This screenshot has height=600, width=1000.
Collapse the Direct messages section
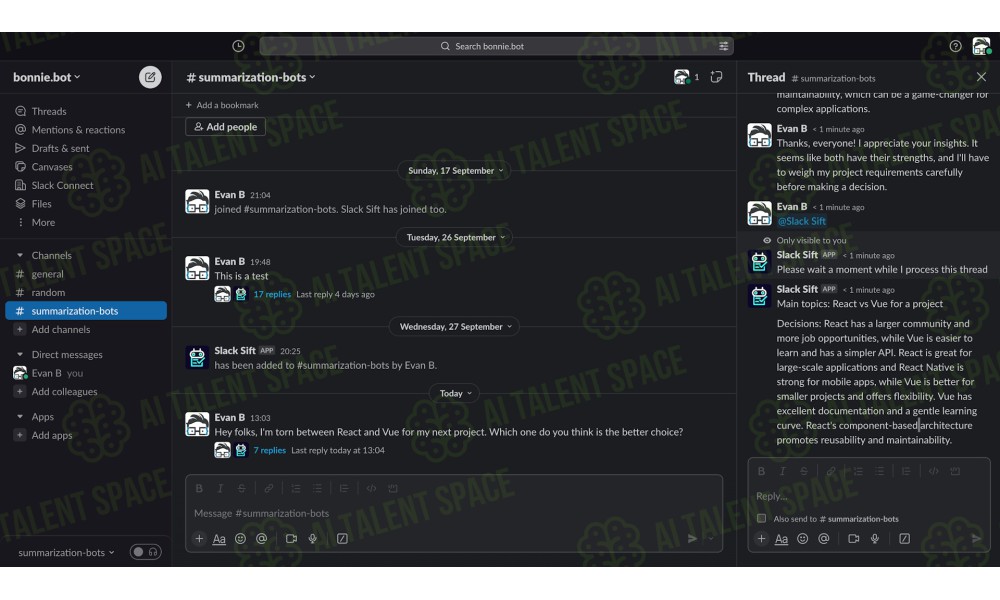tap(20, 354)
